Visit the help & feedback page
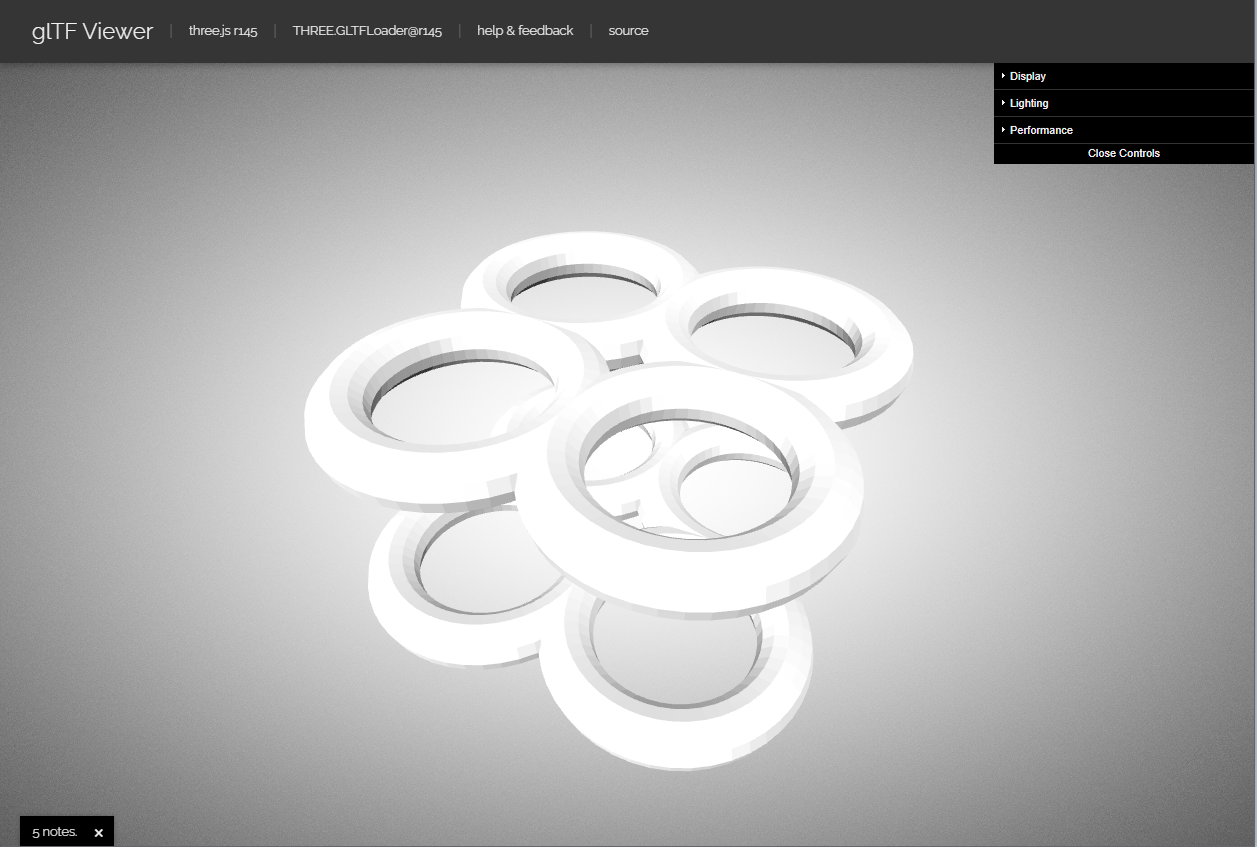 (x=525, y=31)
